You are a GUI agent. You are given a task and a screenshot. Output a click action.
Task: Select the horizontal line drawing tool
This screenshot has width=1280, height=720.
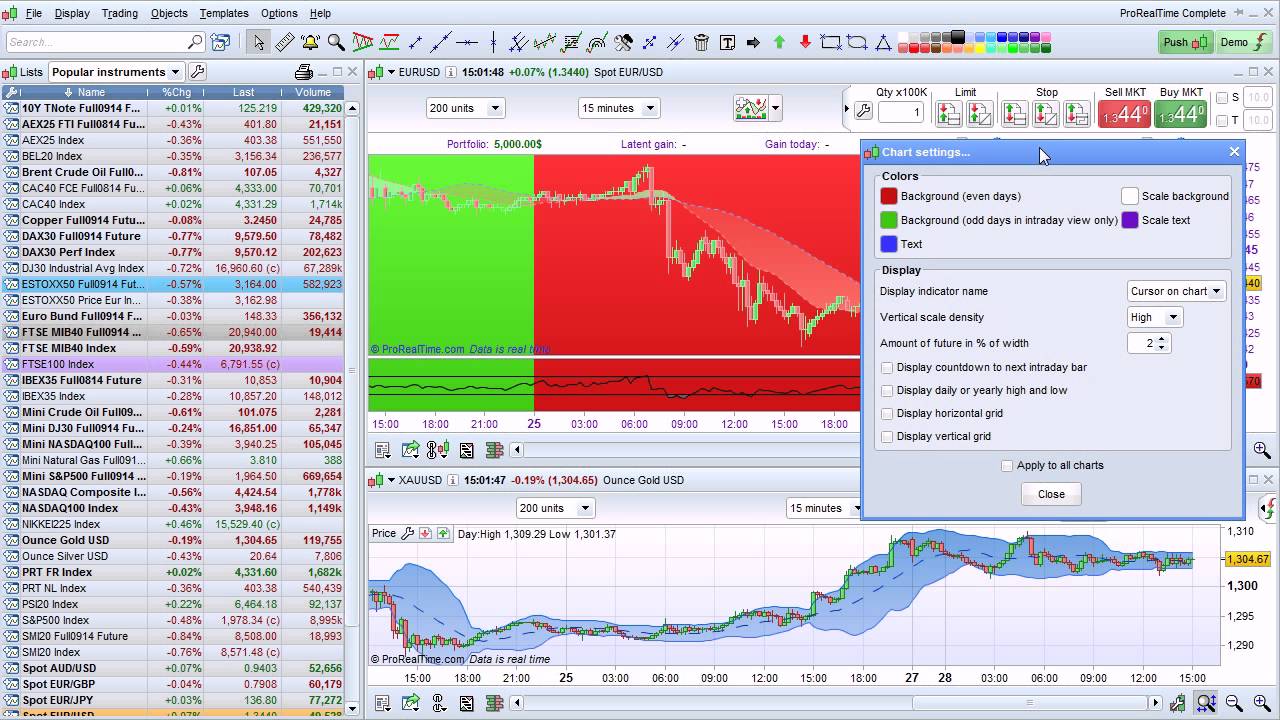[467, 42]
